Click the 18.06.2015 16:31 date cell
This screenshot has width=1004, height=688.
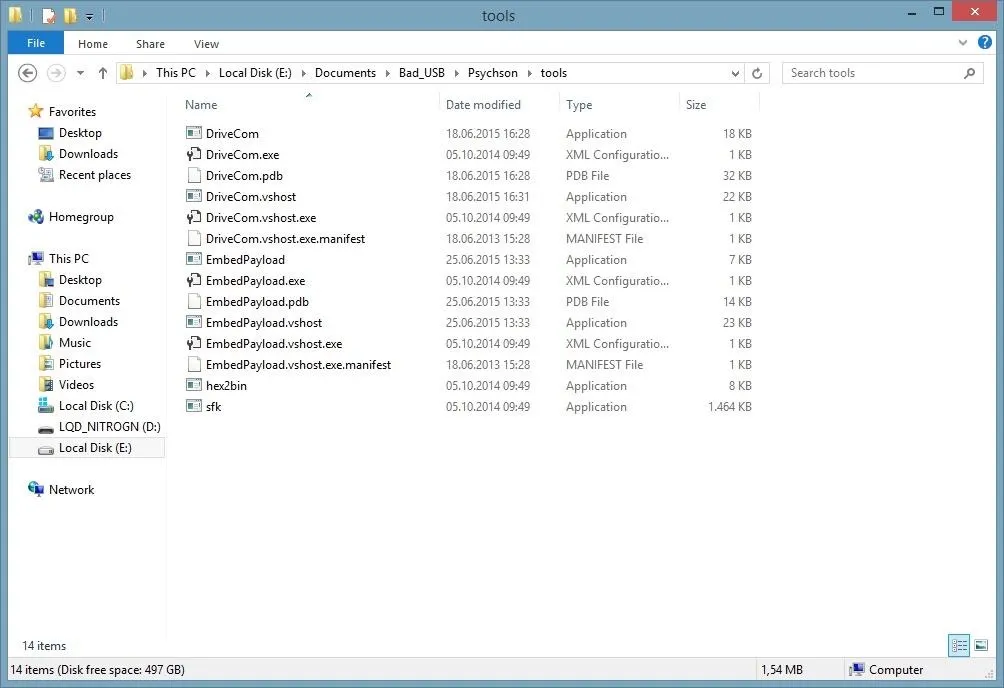[488, 197]
